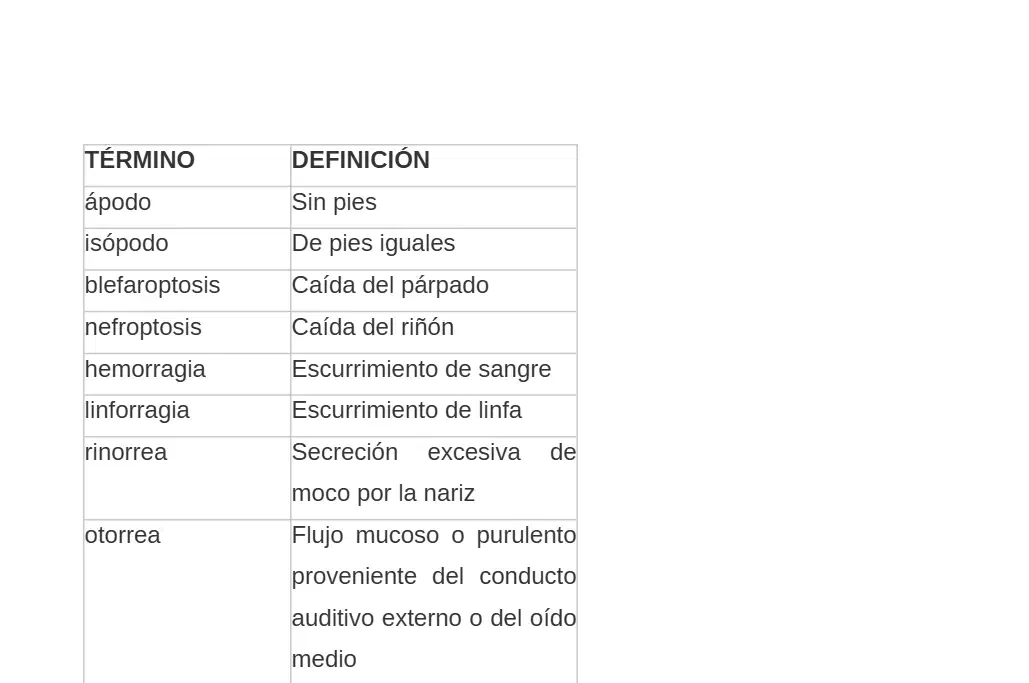Select the term otorrea
Viewport: 1029px width, 683px height.
tap(123, 535)
